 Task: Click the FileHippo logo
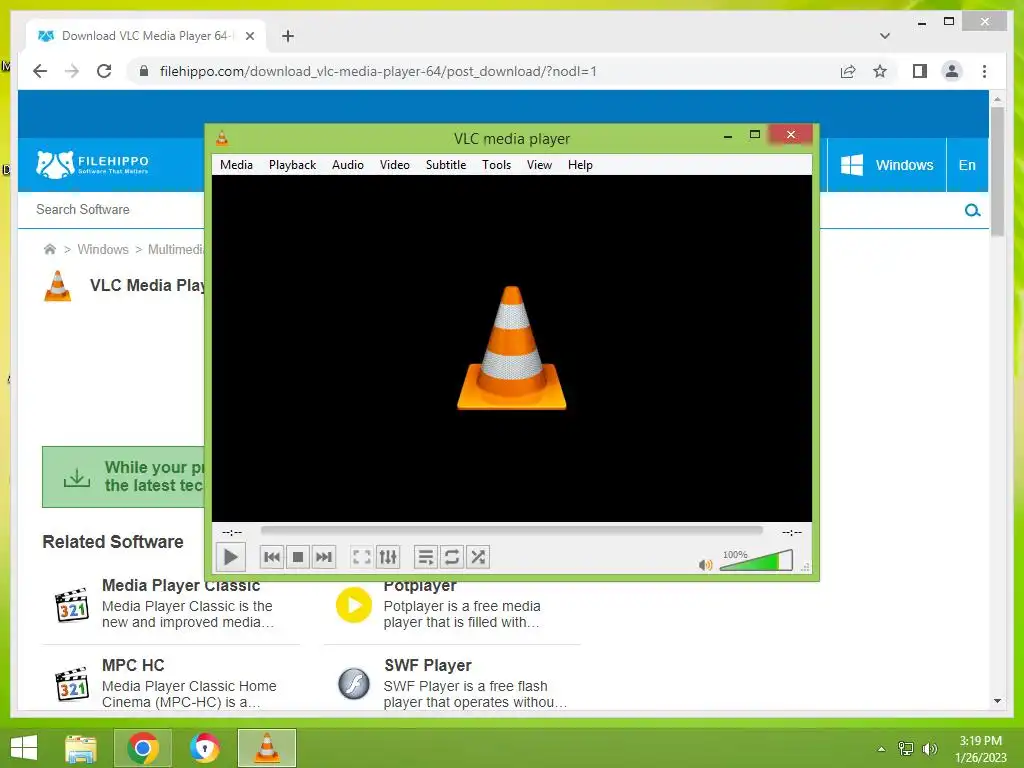[92, 165]
